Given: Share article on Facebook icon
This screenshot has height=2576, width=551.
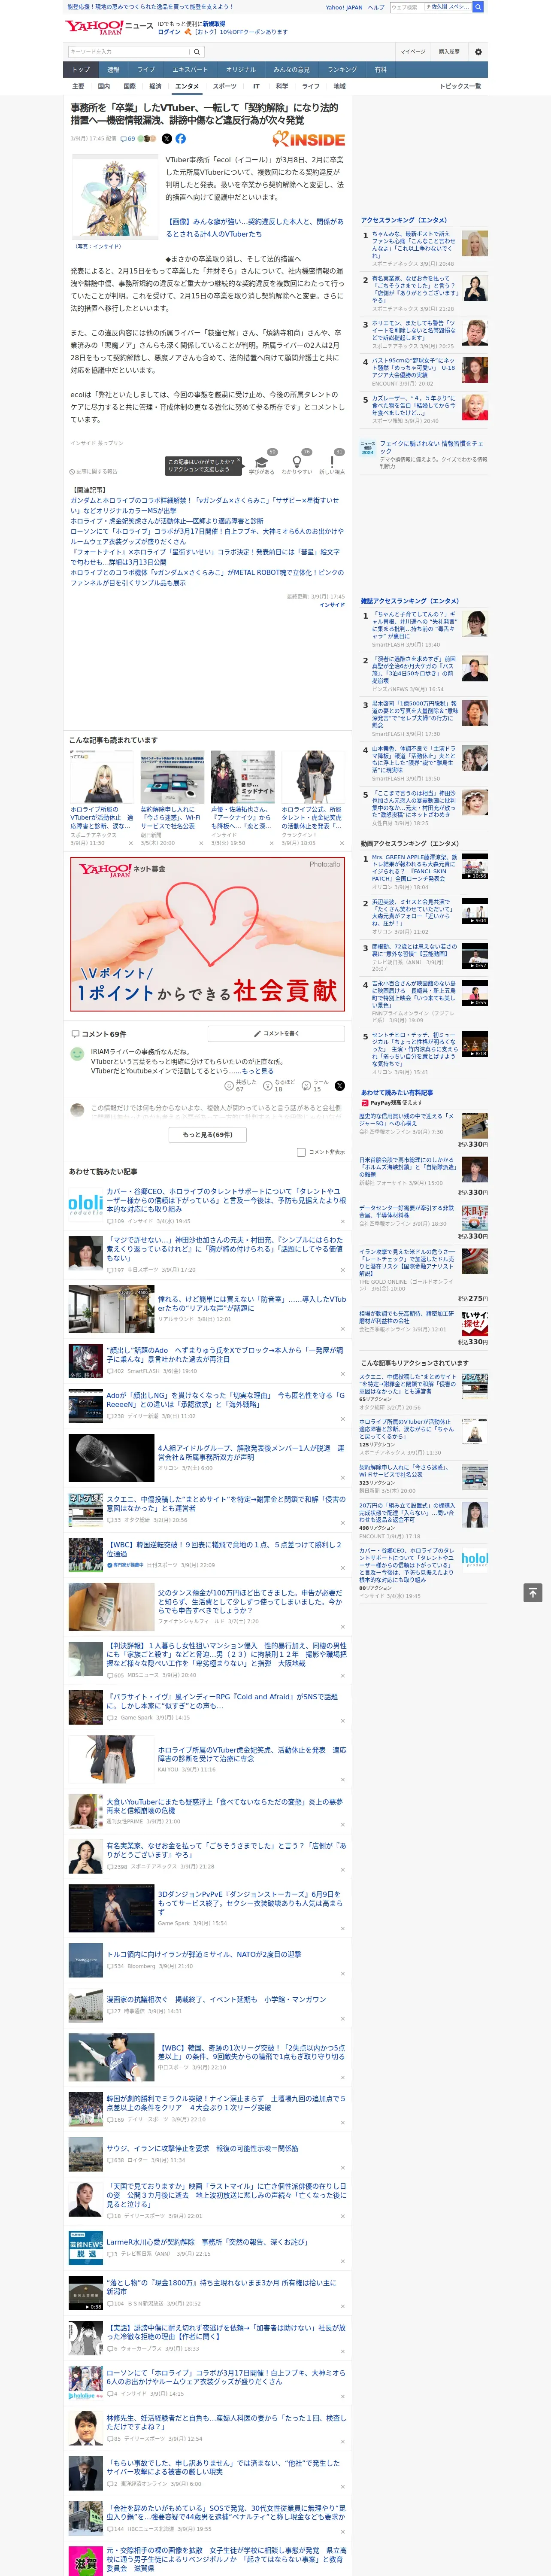Looking at the screenshot, I should 181,139.
